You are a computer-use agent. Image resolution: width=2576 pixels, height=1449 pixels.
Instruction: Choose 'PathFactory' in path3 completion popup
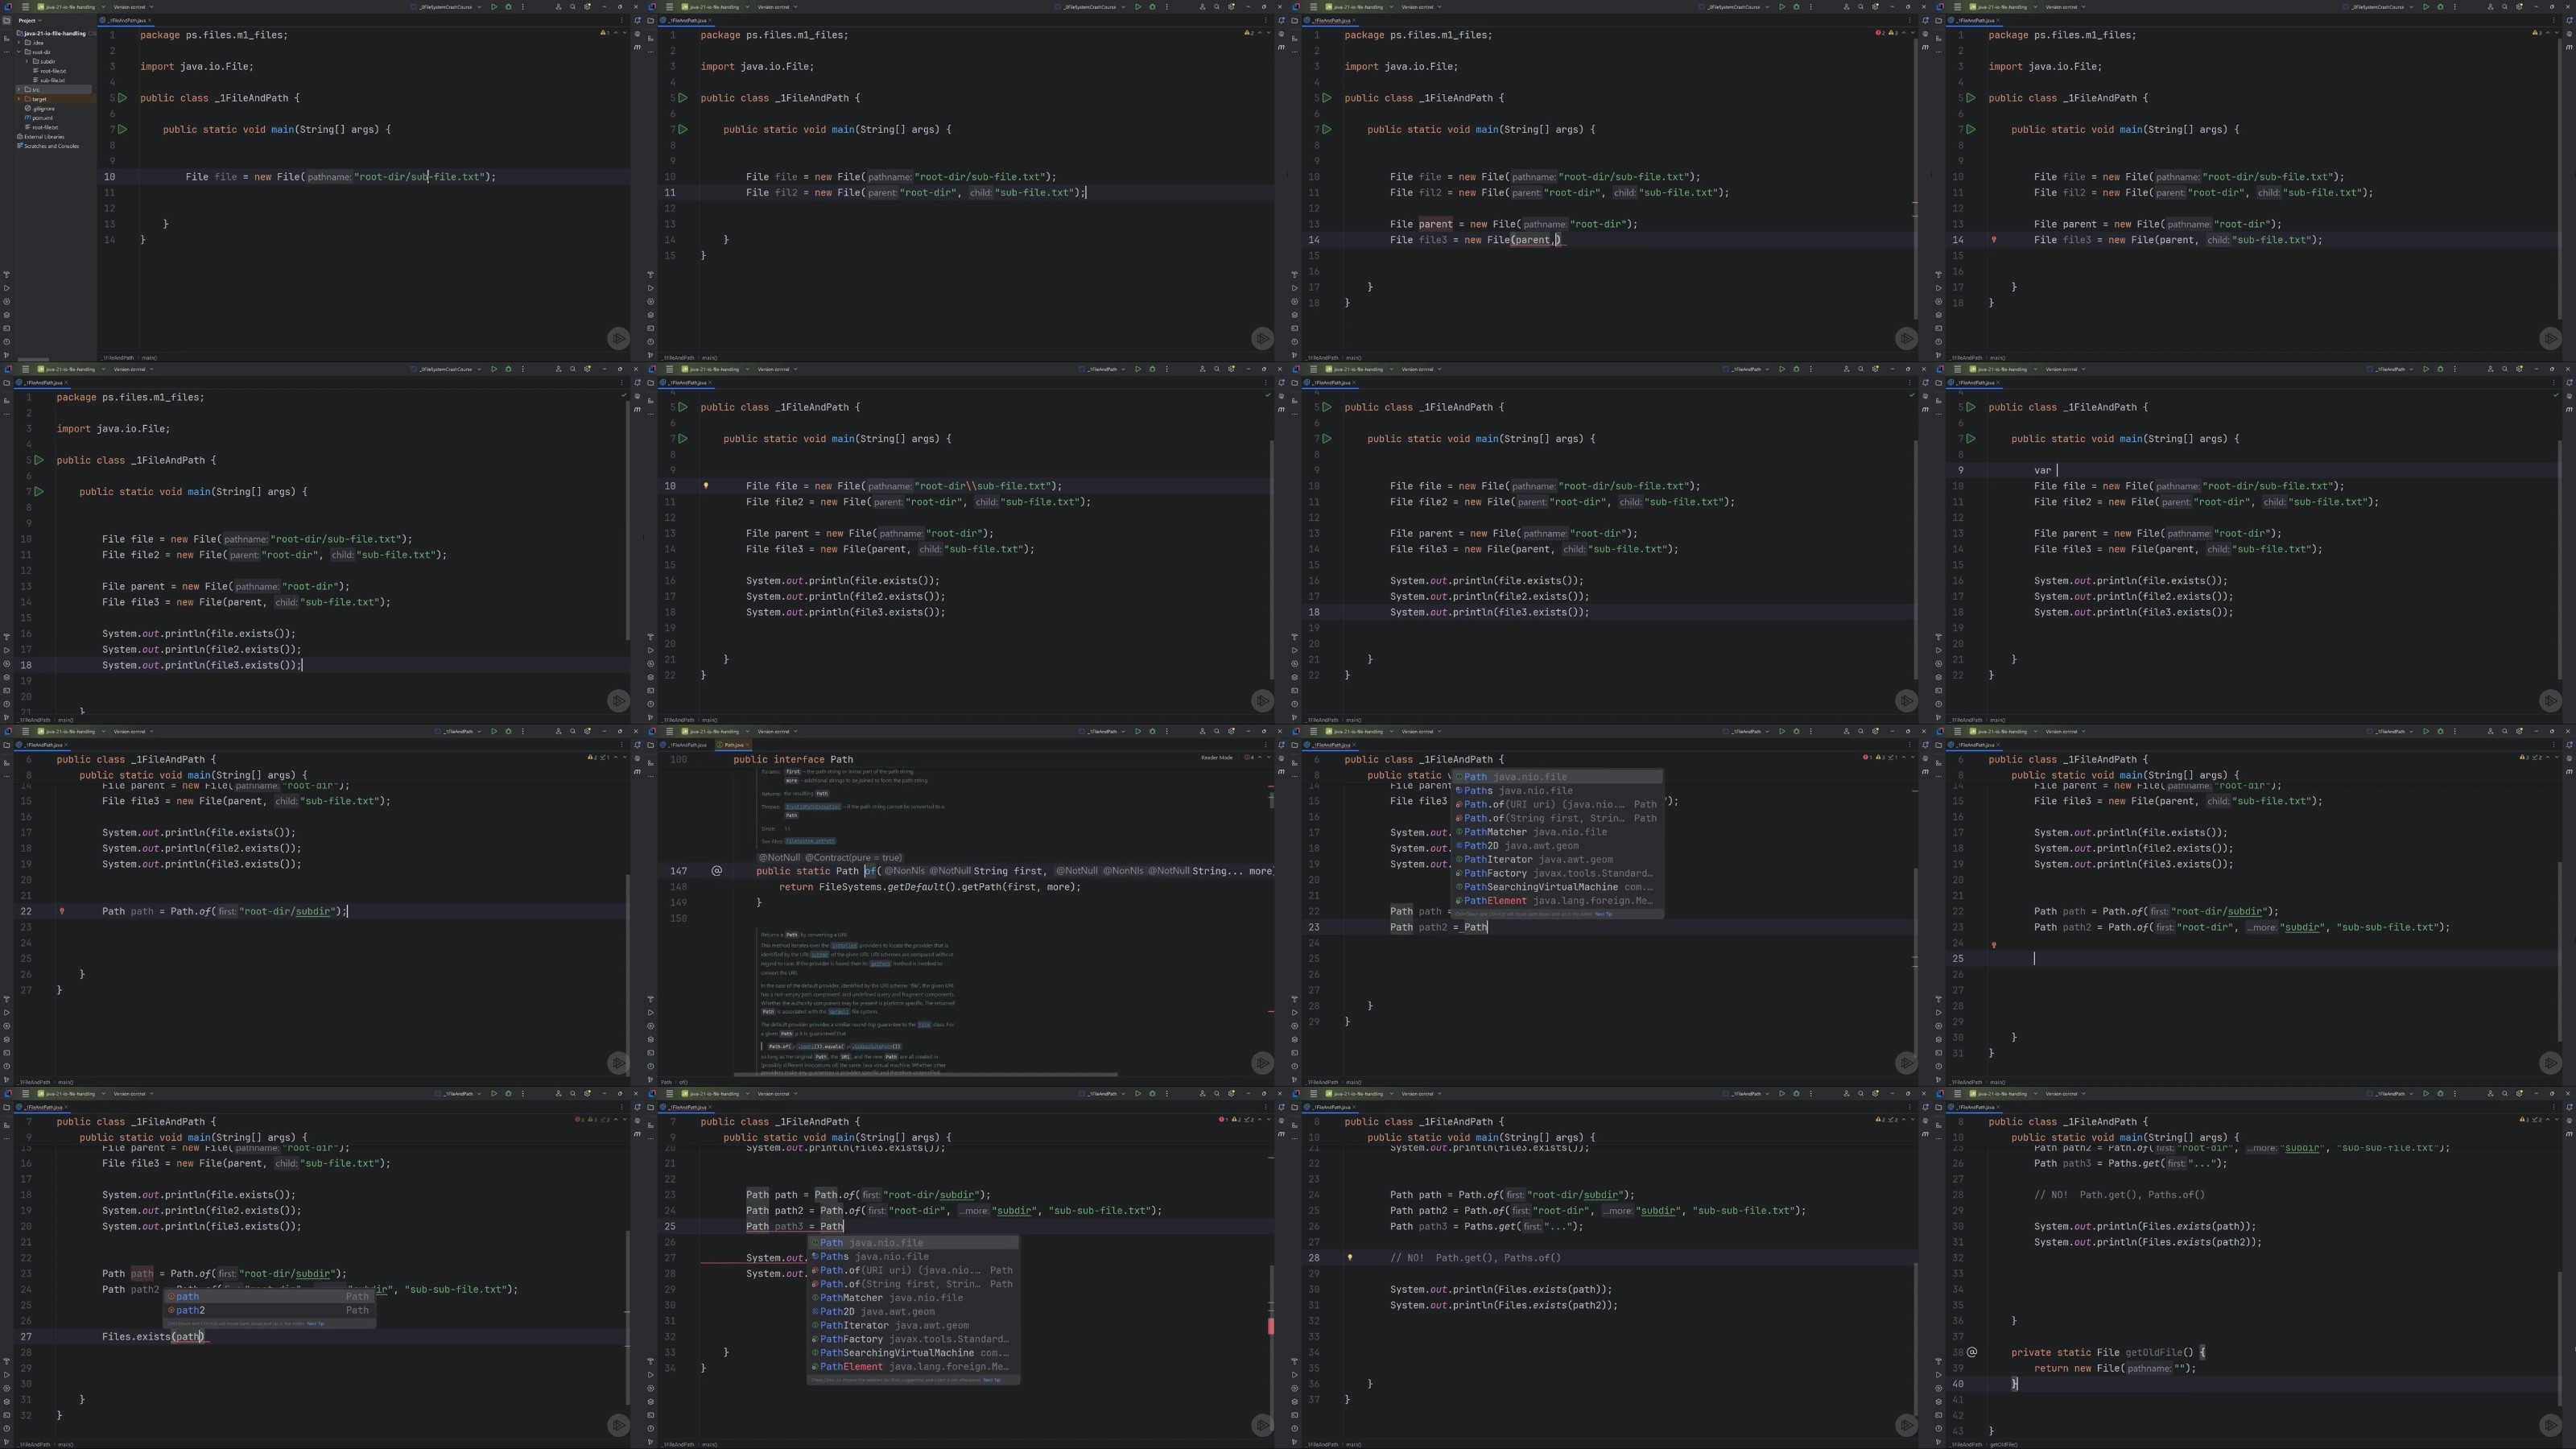[x=913, y=1339]
